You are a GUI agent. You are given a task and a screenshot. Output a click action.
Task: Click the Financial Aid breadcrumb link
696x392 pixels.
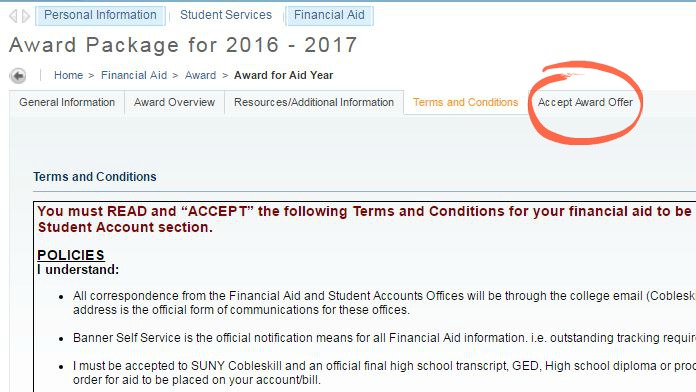click(x=134, y=75)
